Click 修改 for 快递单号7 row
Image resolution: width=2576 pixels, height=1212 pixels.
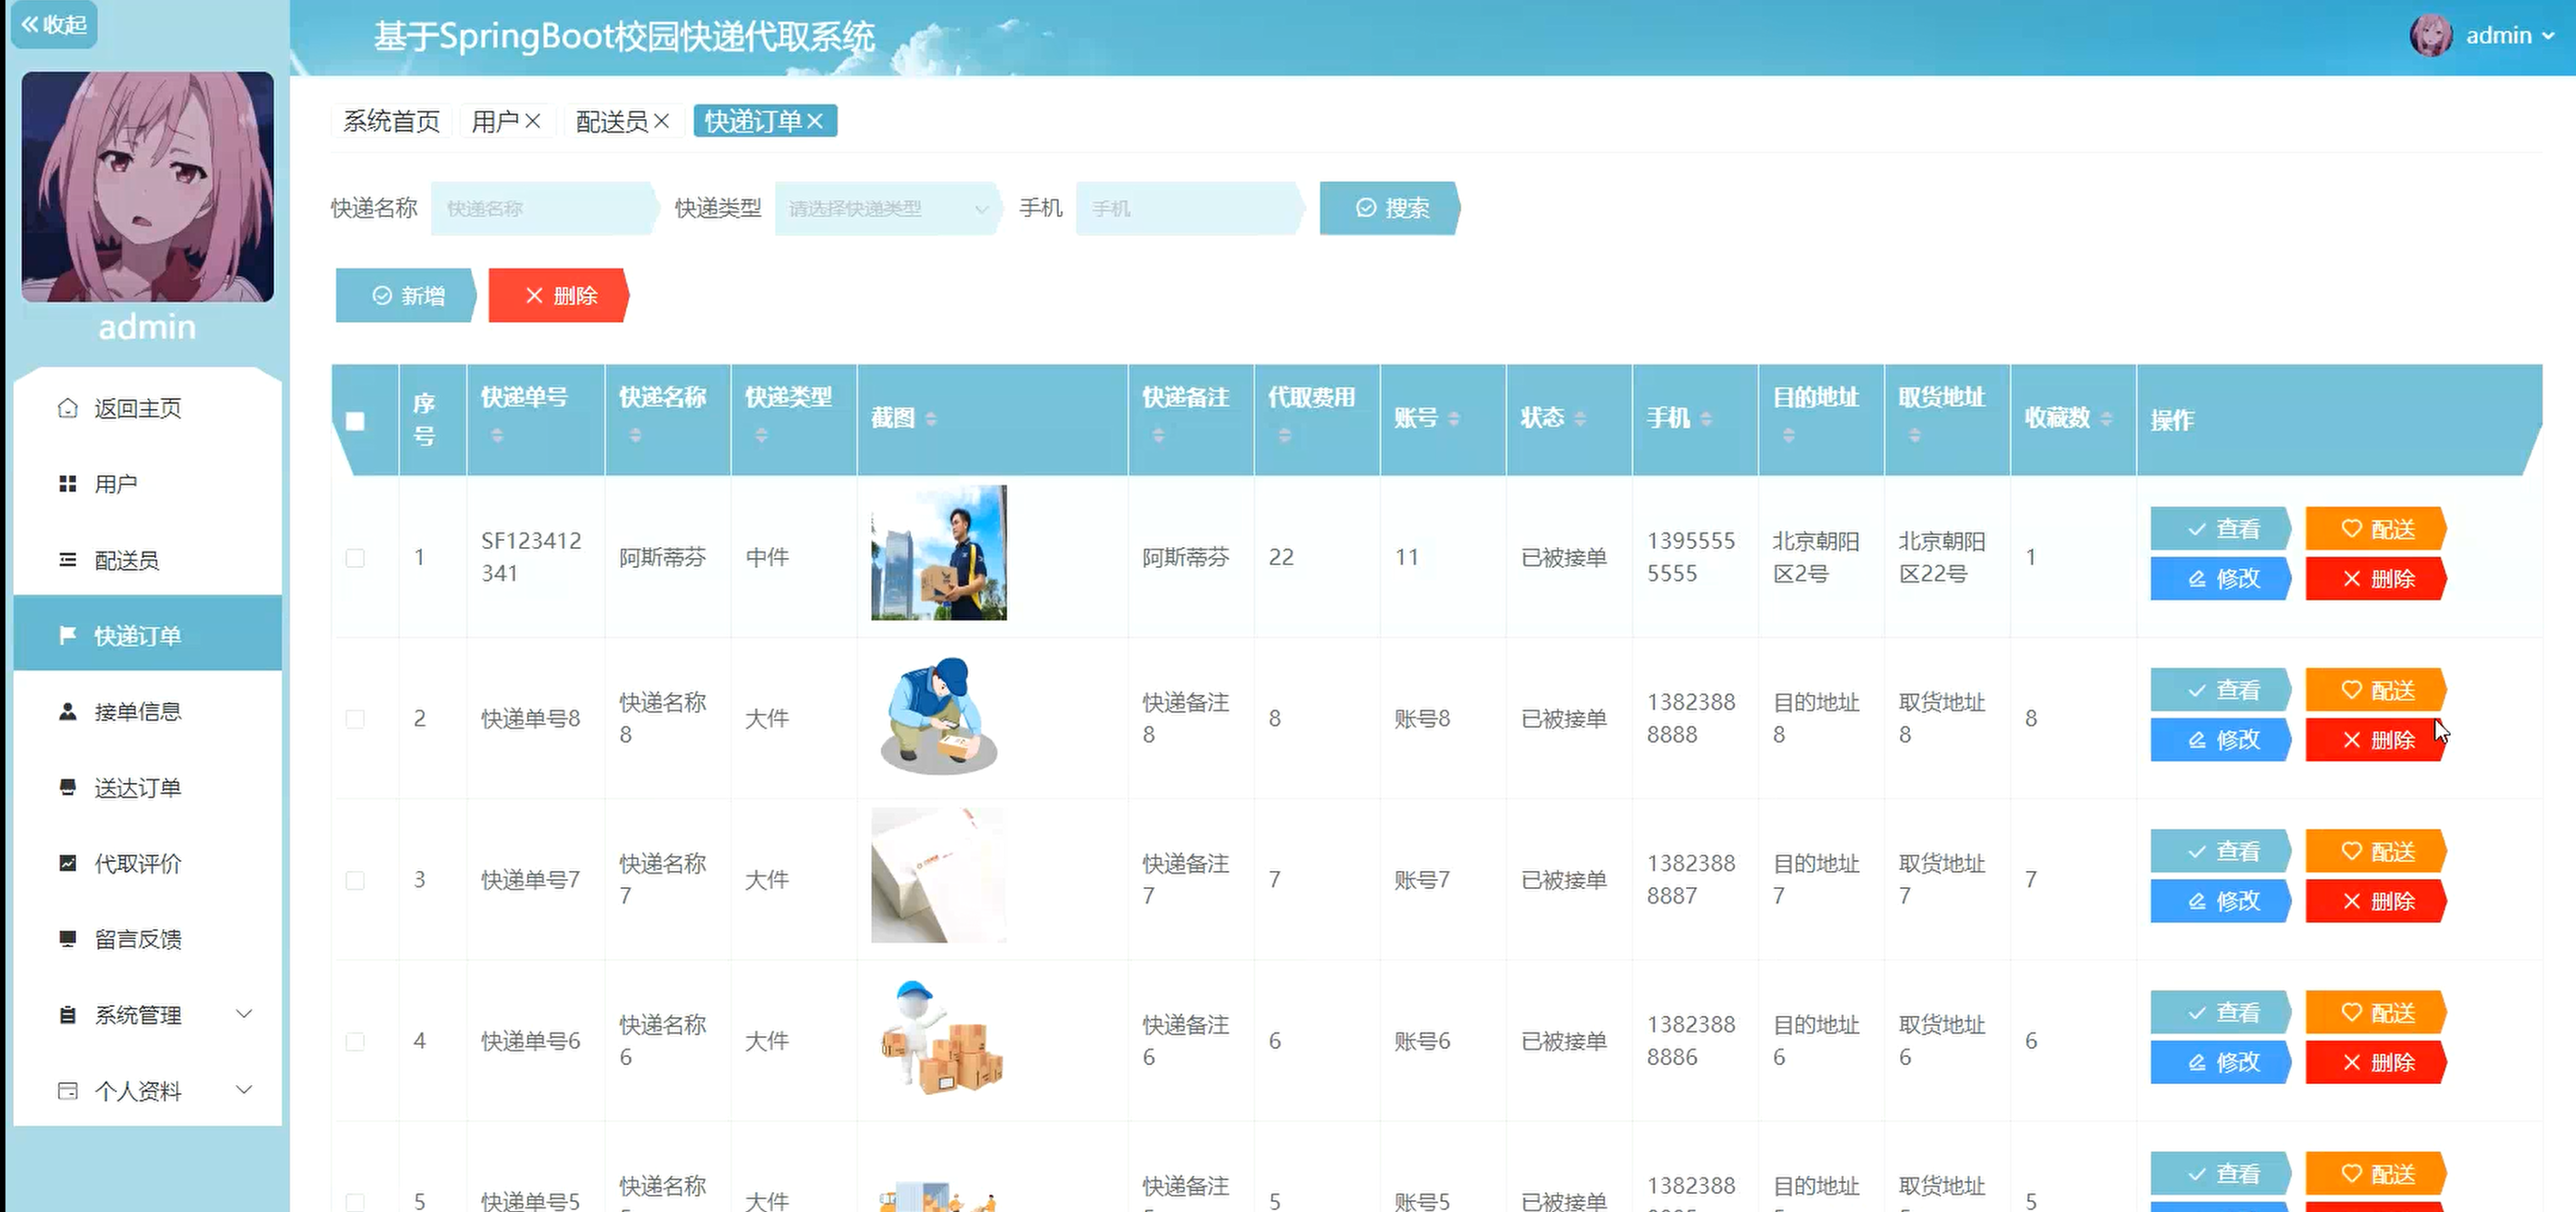coord(2221,901)
